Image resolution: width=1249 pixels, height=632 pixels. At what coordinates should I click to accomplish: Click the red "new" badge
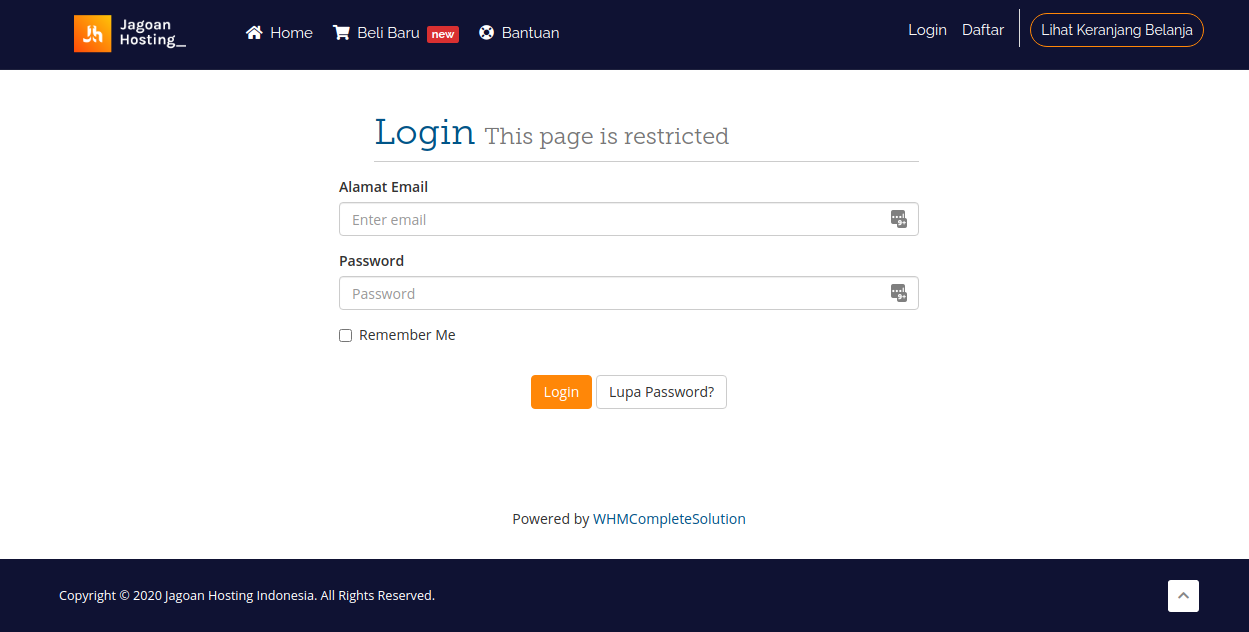coord(443,34)
